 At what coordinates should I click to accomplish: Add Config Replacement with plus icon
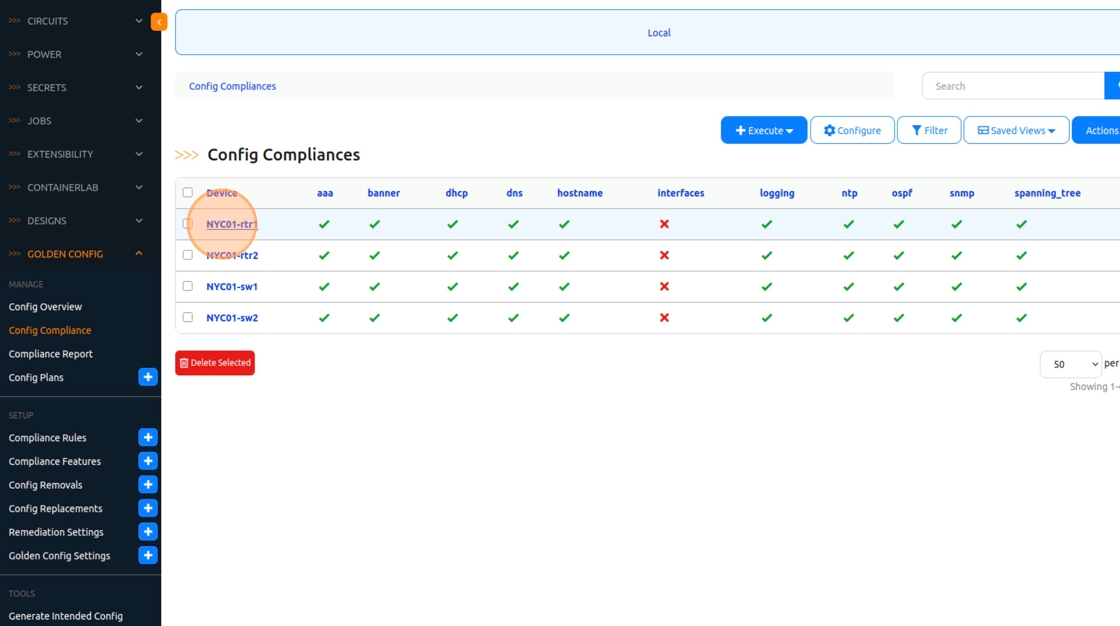click(x=148, y=508)
